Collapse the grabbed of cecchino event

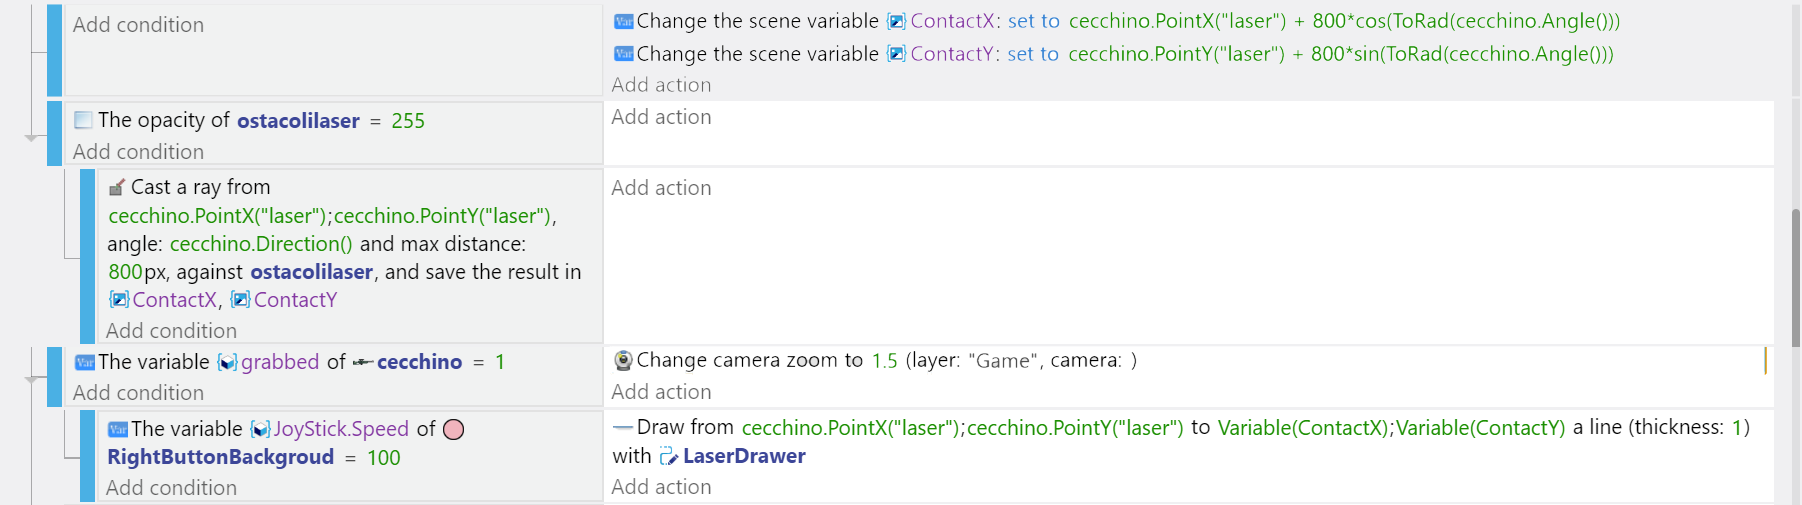tap(31, 379)
